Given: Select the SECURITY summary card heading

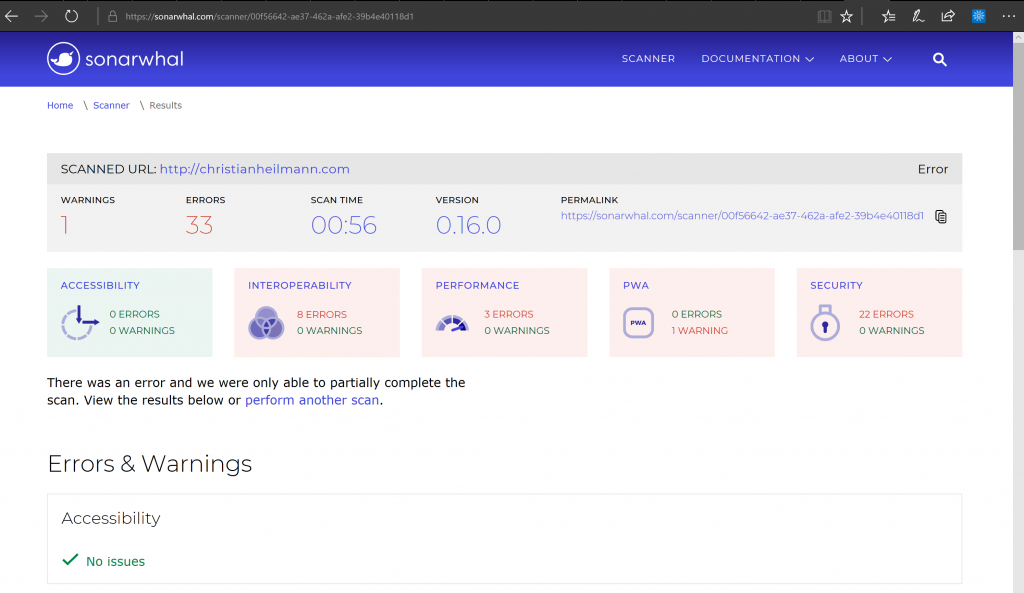Looking at the screenshot, I should (837, 285).
